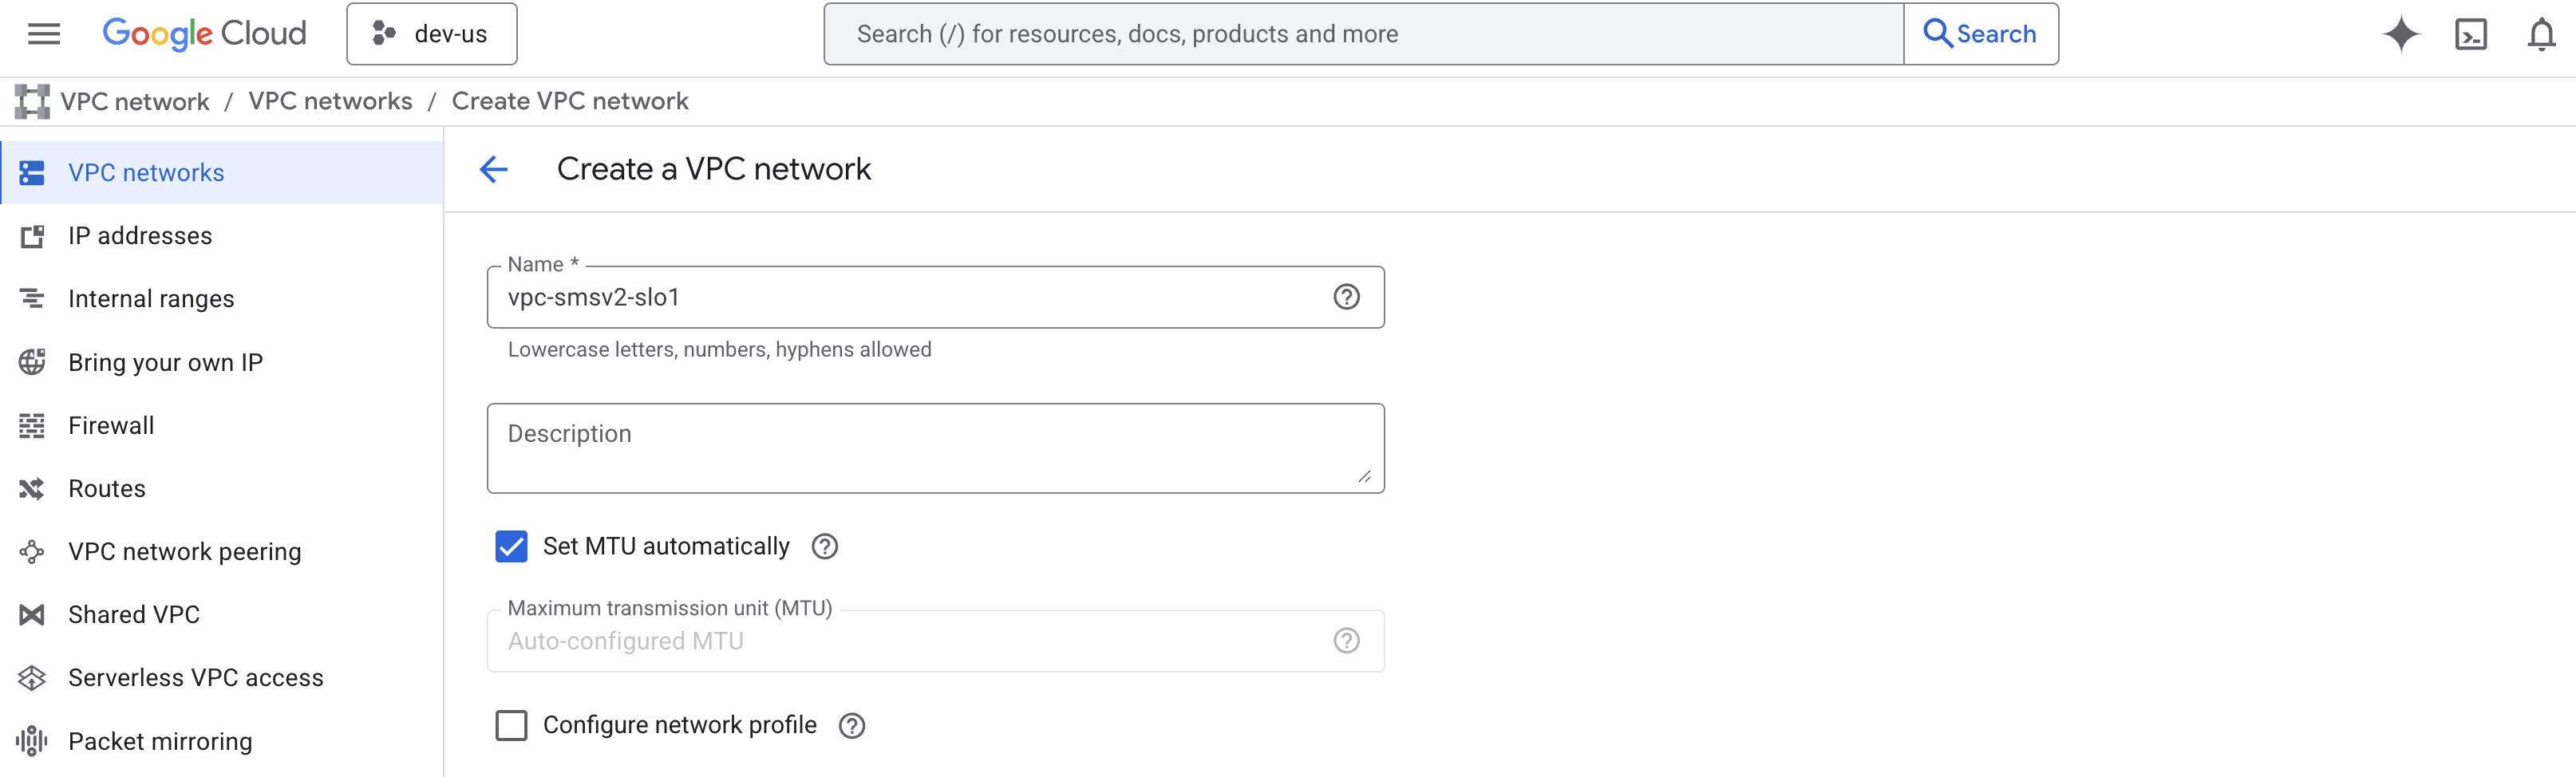This screenshot has width=2576, height=777.
Task: Click the Maximum transmission unit field
Action: tap(910, 641)
